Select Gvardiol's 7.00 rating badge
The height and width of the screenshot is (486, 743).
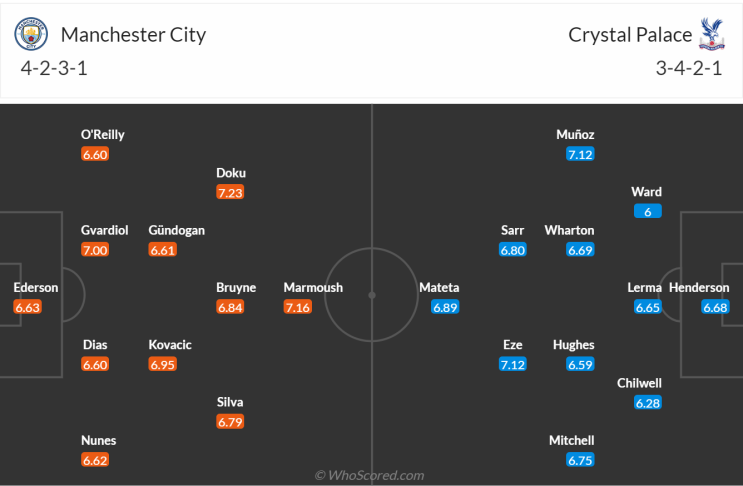pyautogui.click(x=95, y=250)
